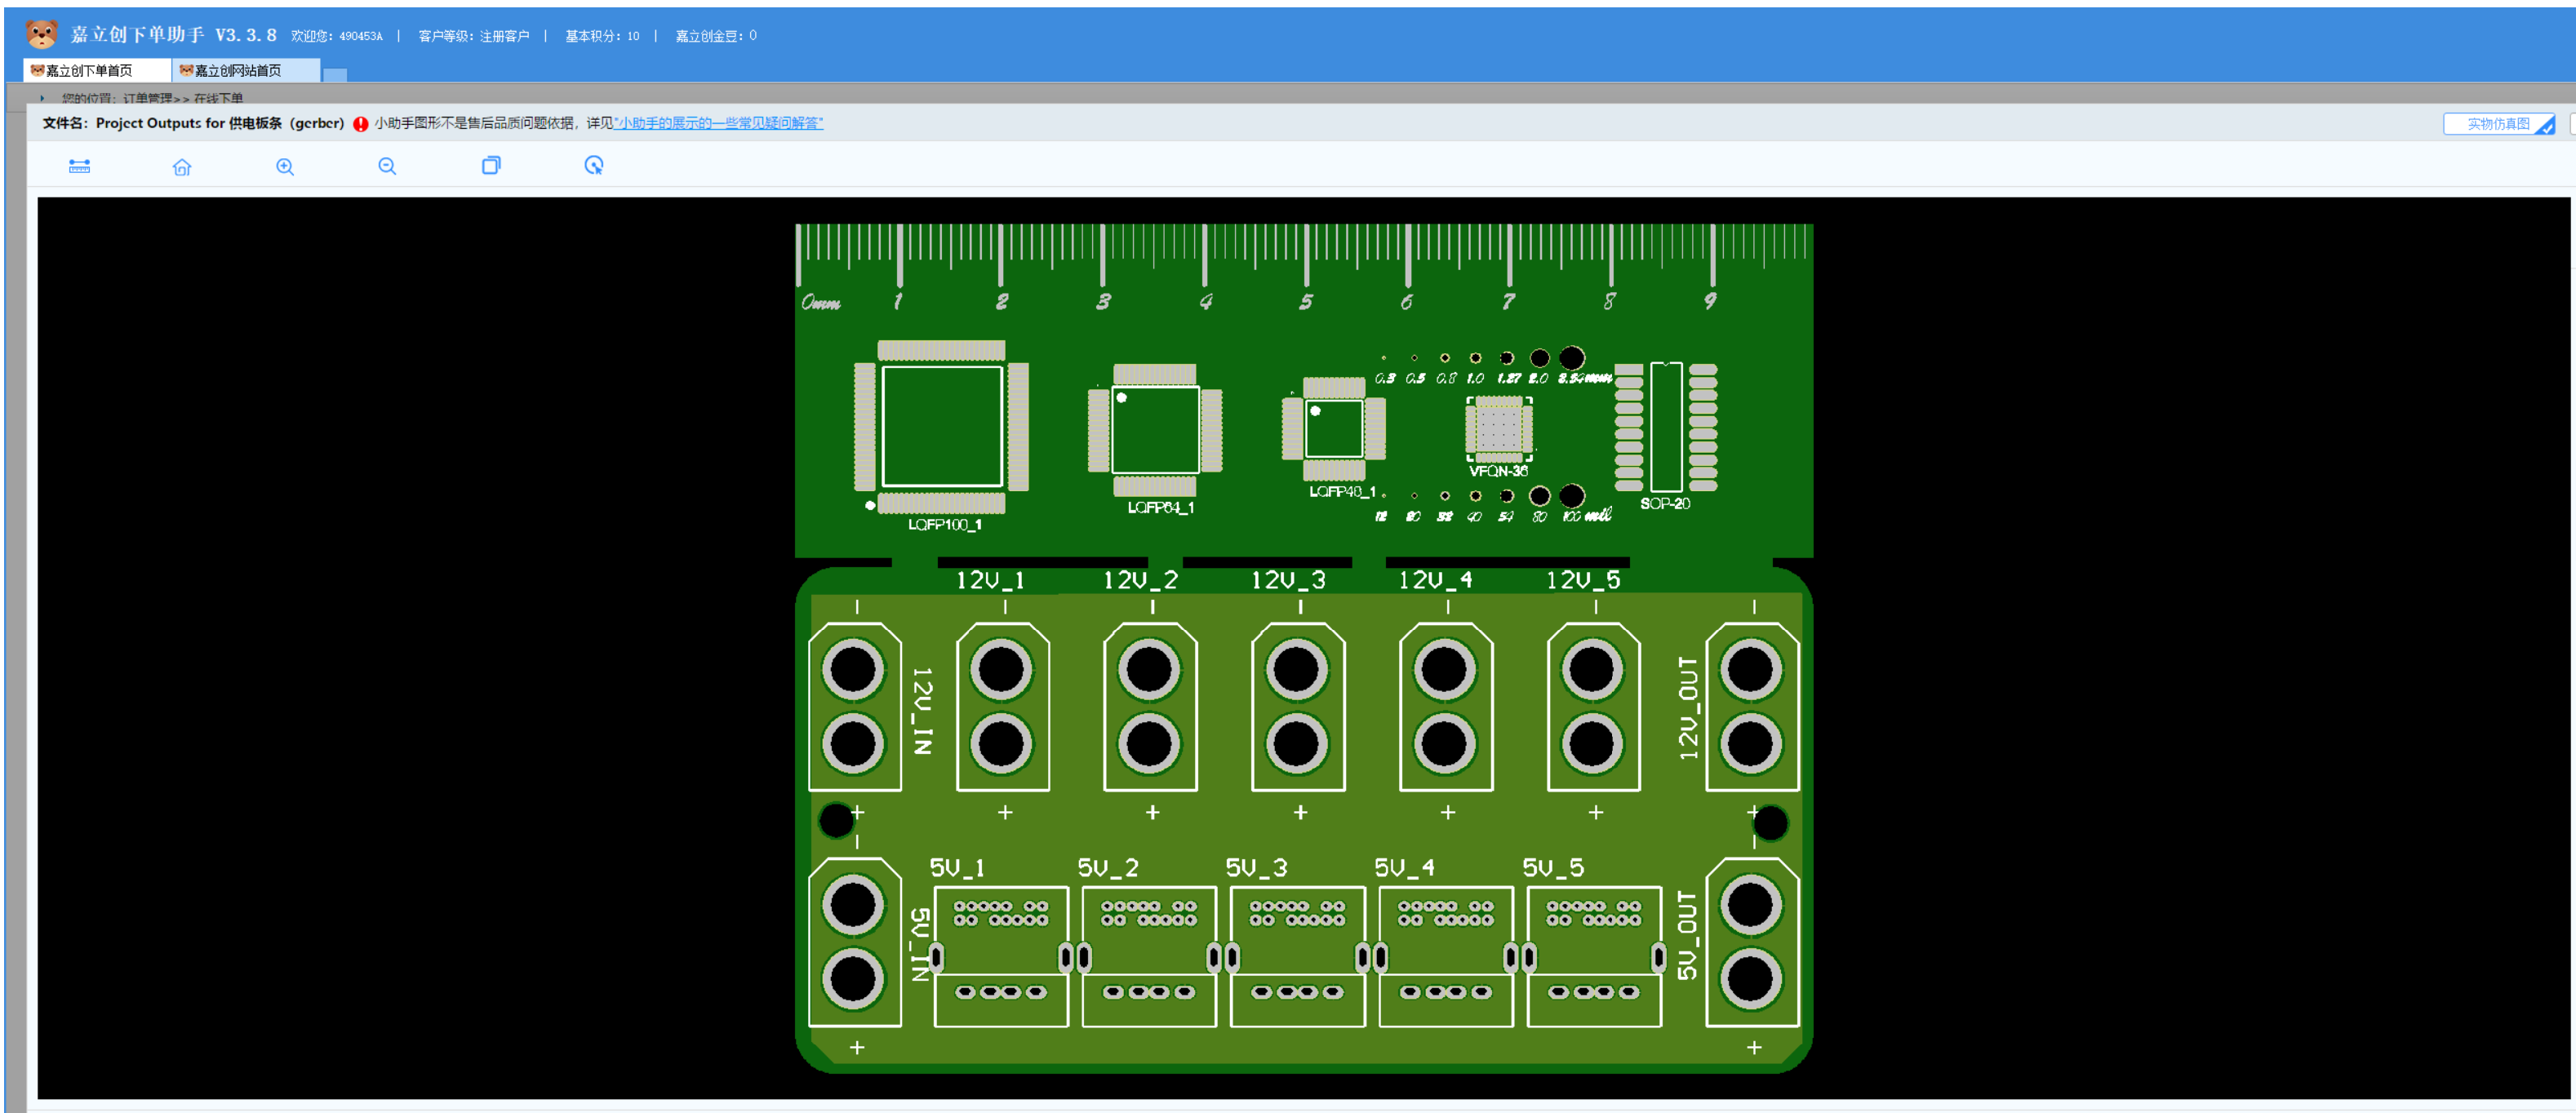
Task: Click 欢迎您: 490453A account text
Action: tap(337, 36)
